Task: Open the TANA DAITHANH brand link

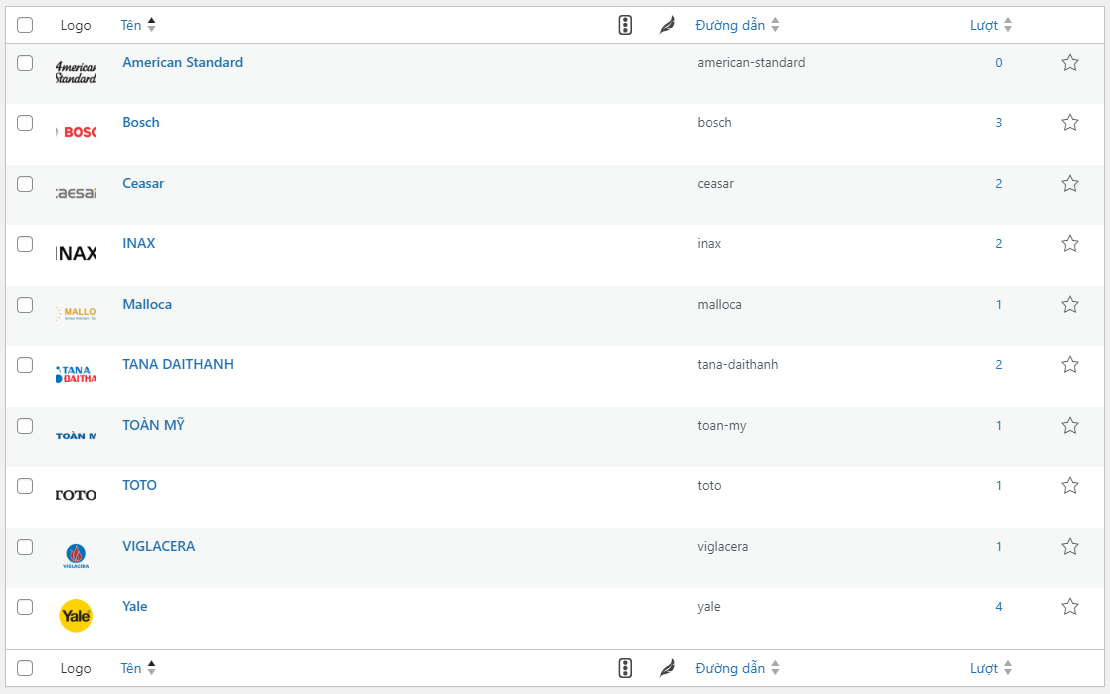Action: (178, 365)
